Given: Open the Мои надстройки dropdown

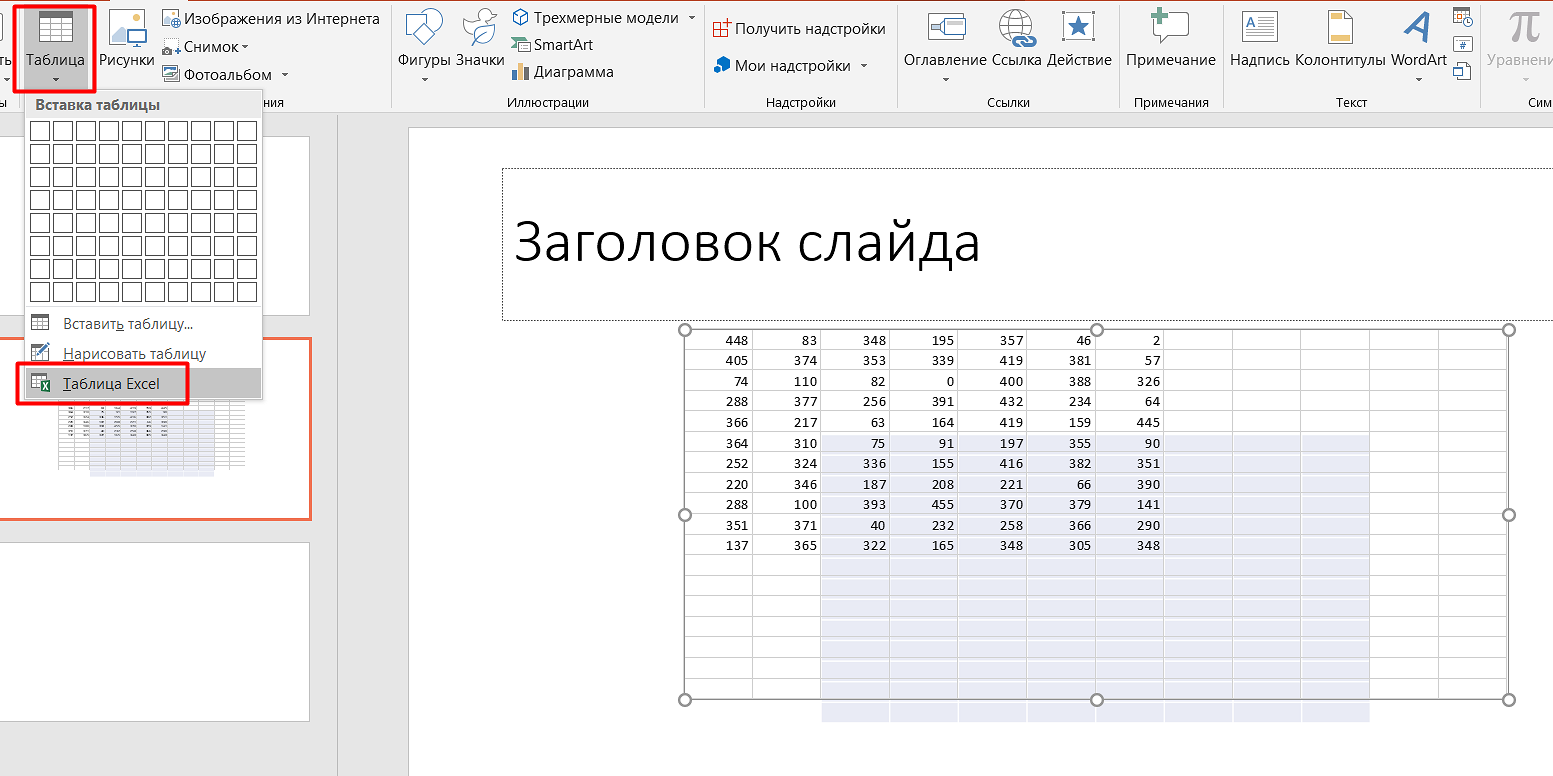Looking at the screenshot, I should 790,66.
